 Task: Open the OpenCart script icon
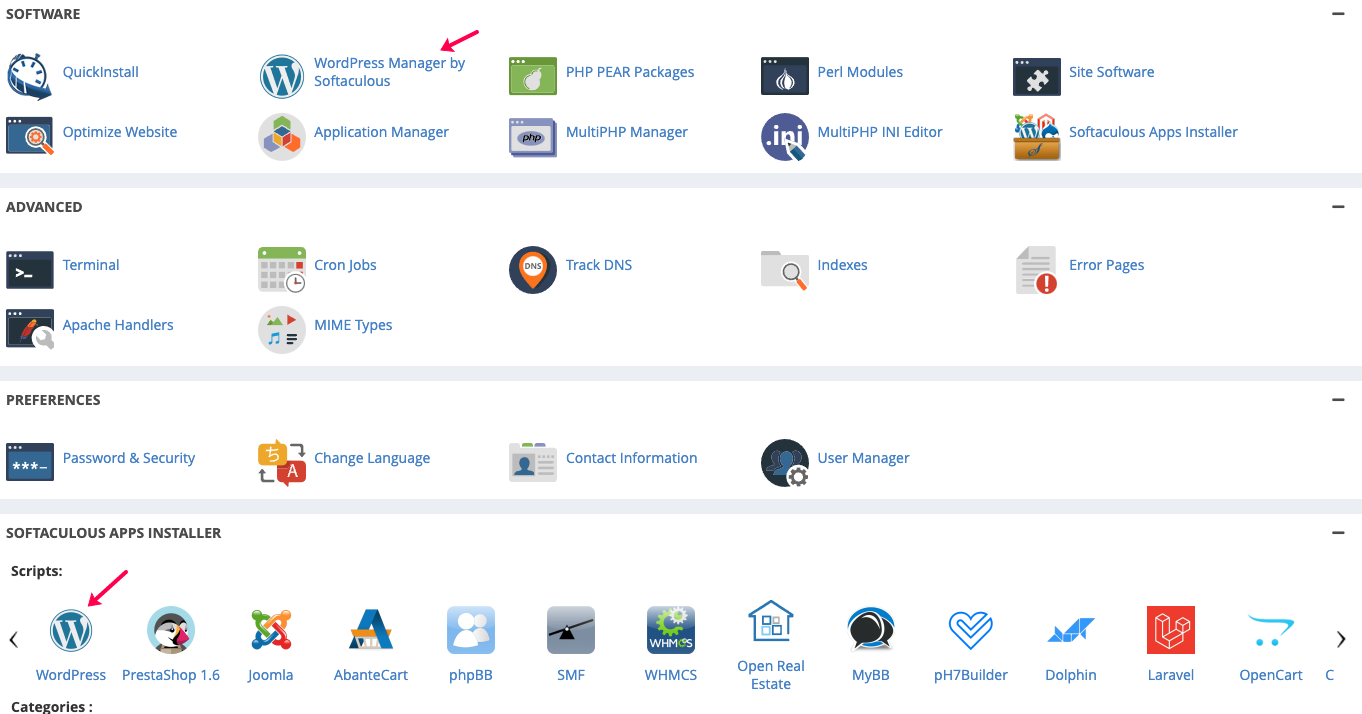[x=1271, y=631]
